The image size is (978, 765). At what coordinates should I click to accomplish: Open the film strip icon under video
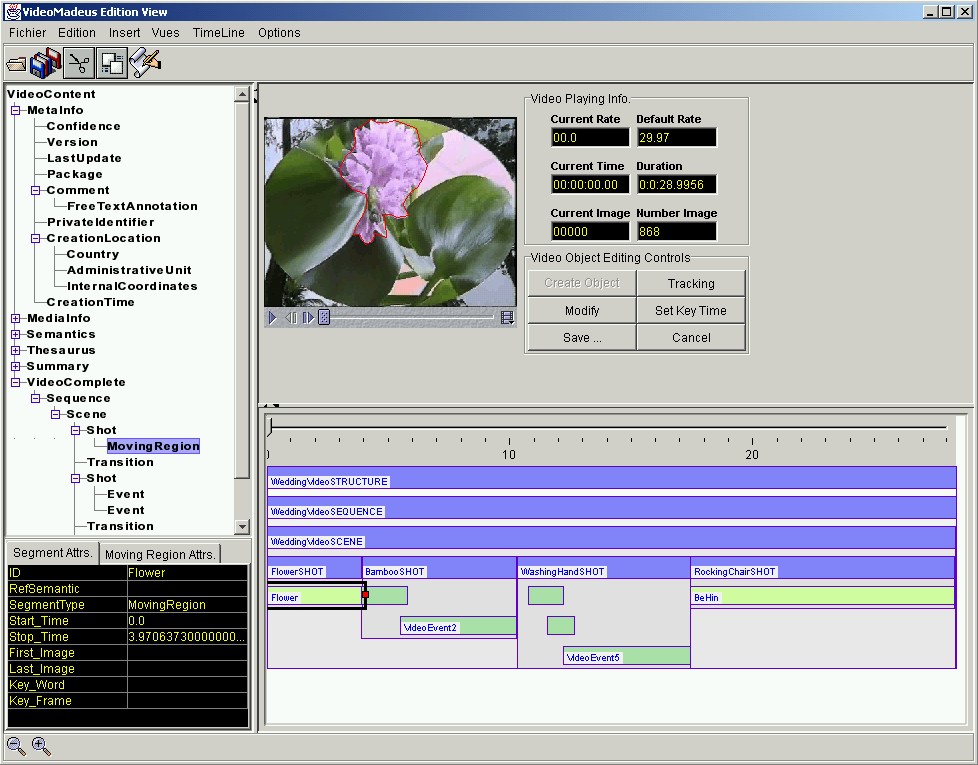(507, 318)
